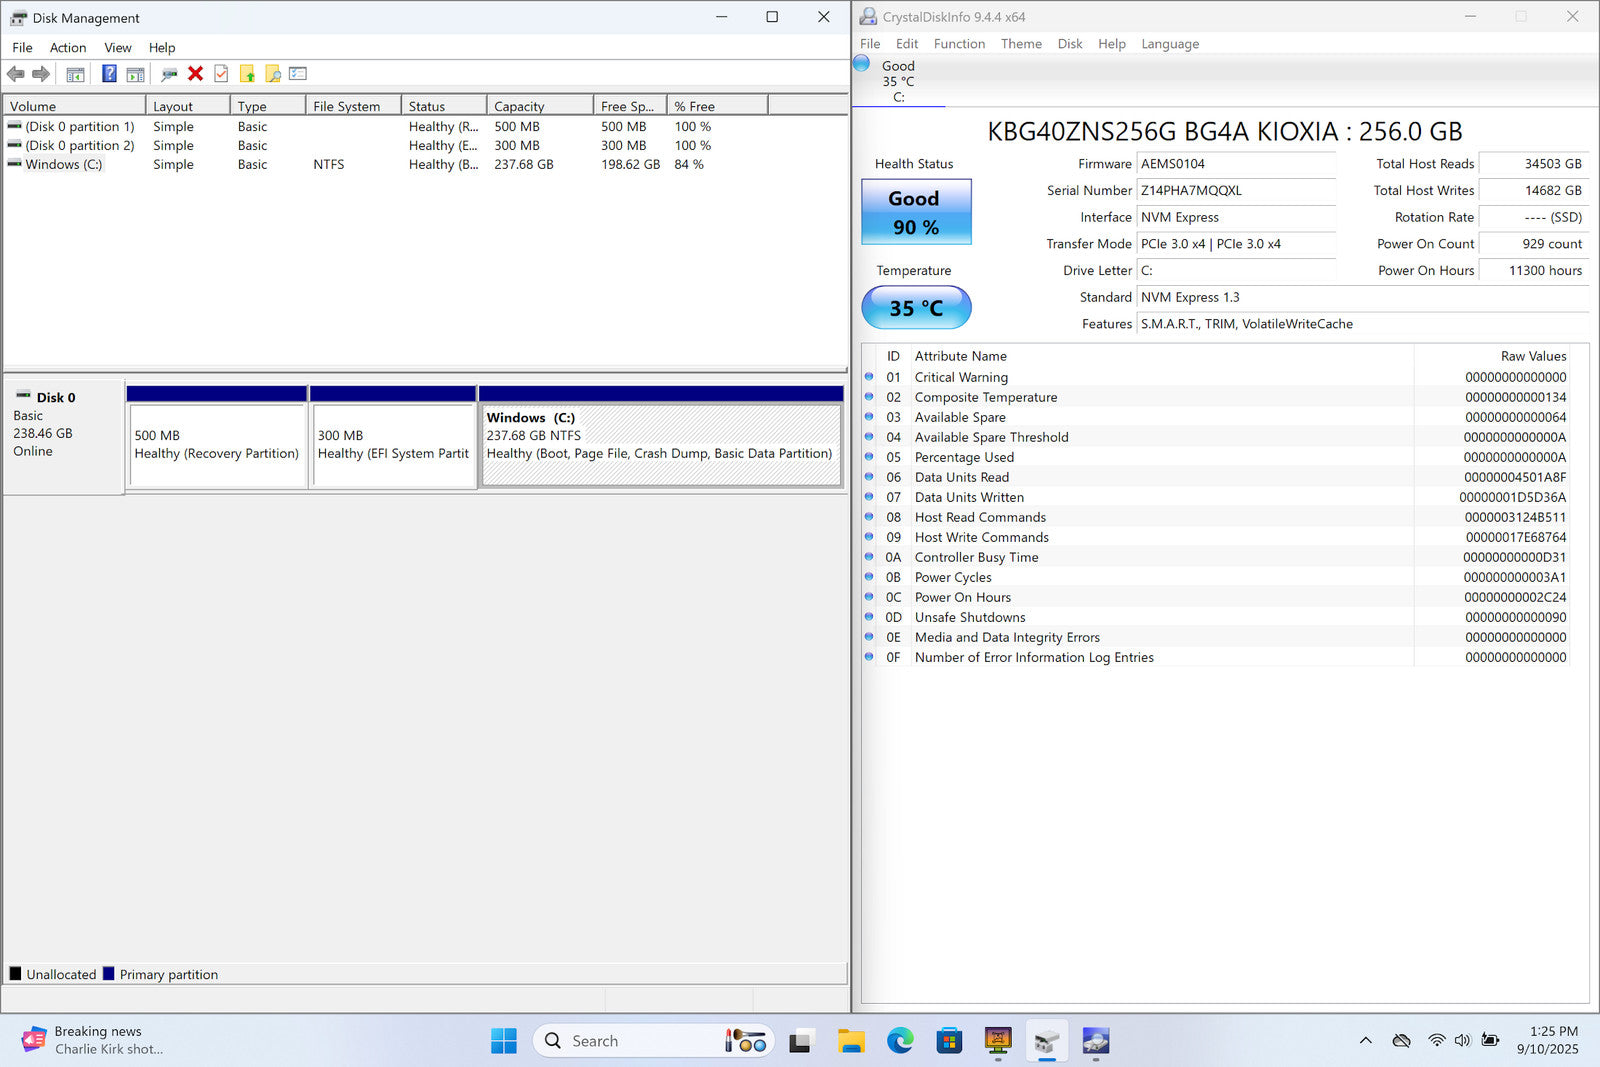Viewport: 1600px width, 1067px height.
Task: Click the Data Units Written attribute row
Action: pyautogui.click(x=1217, y=497)
